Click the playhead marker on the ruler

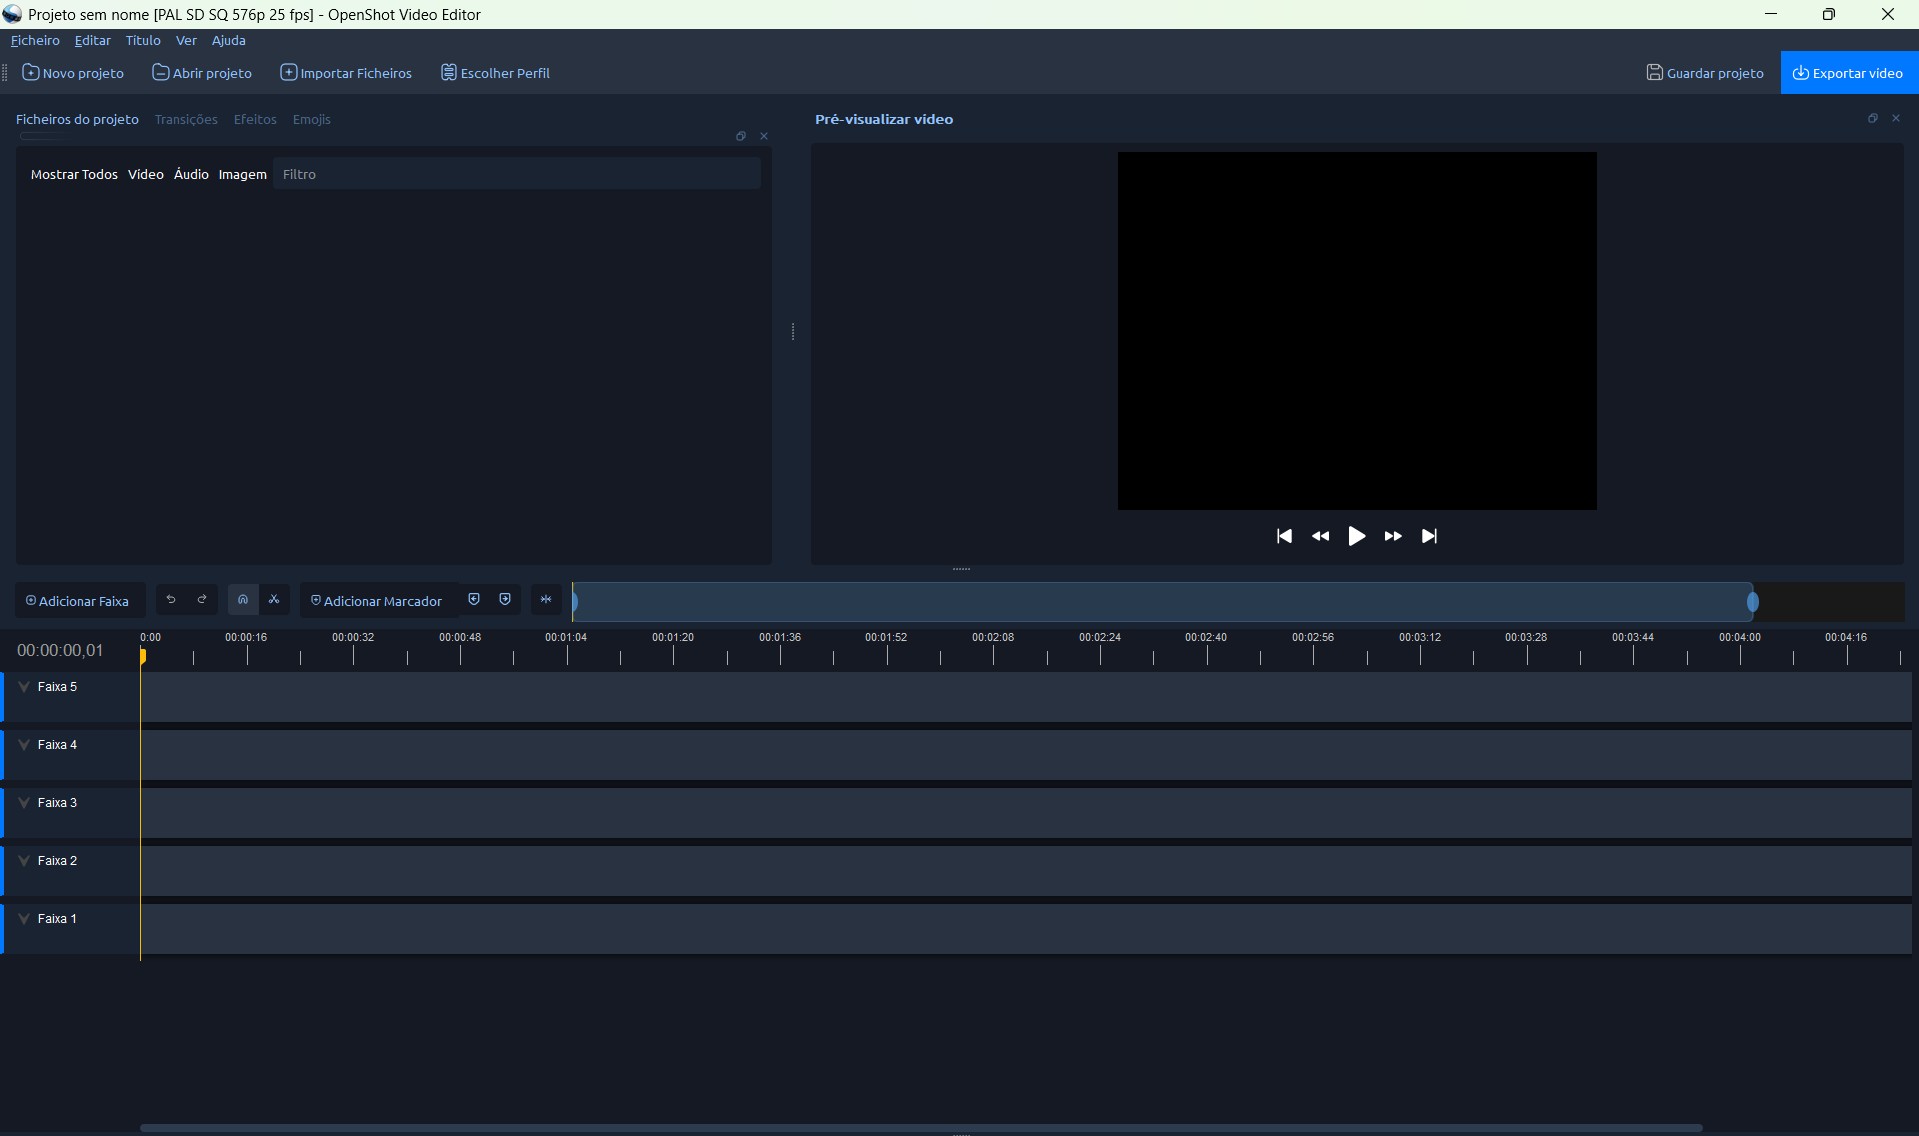pyautogui.click(x=143, y=656)
